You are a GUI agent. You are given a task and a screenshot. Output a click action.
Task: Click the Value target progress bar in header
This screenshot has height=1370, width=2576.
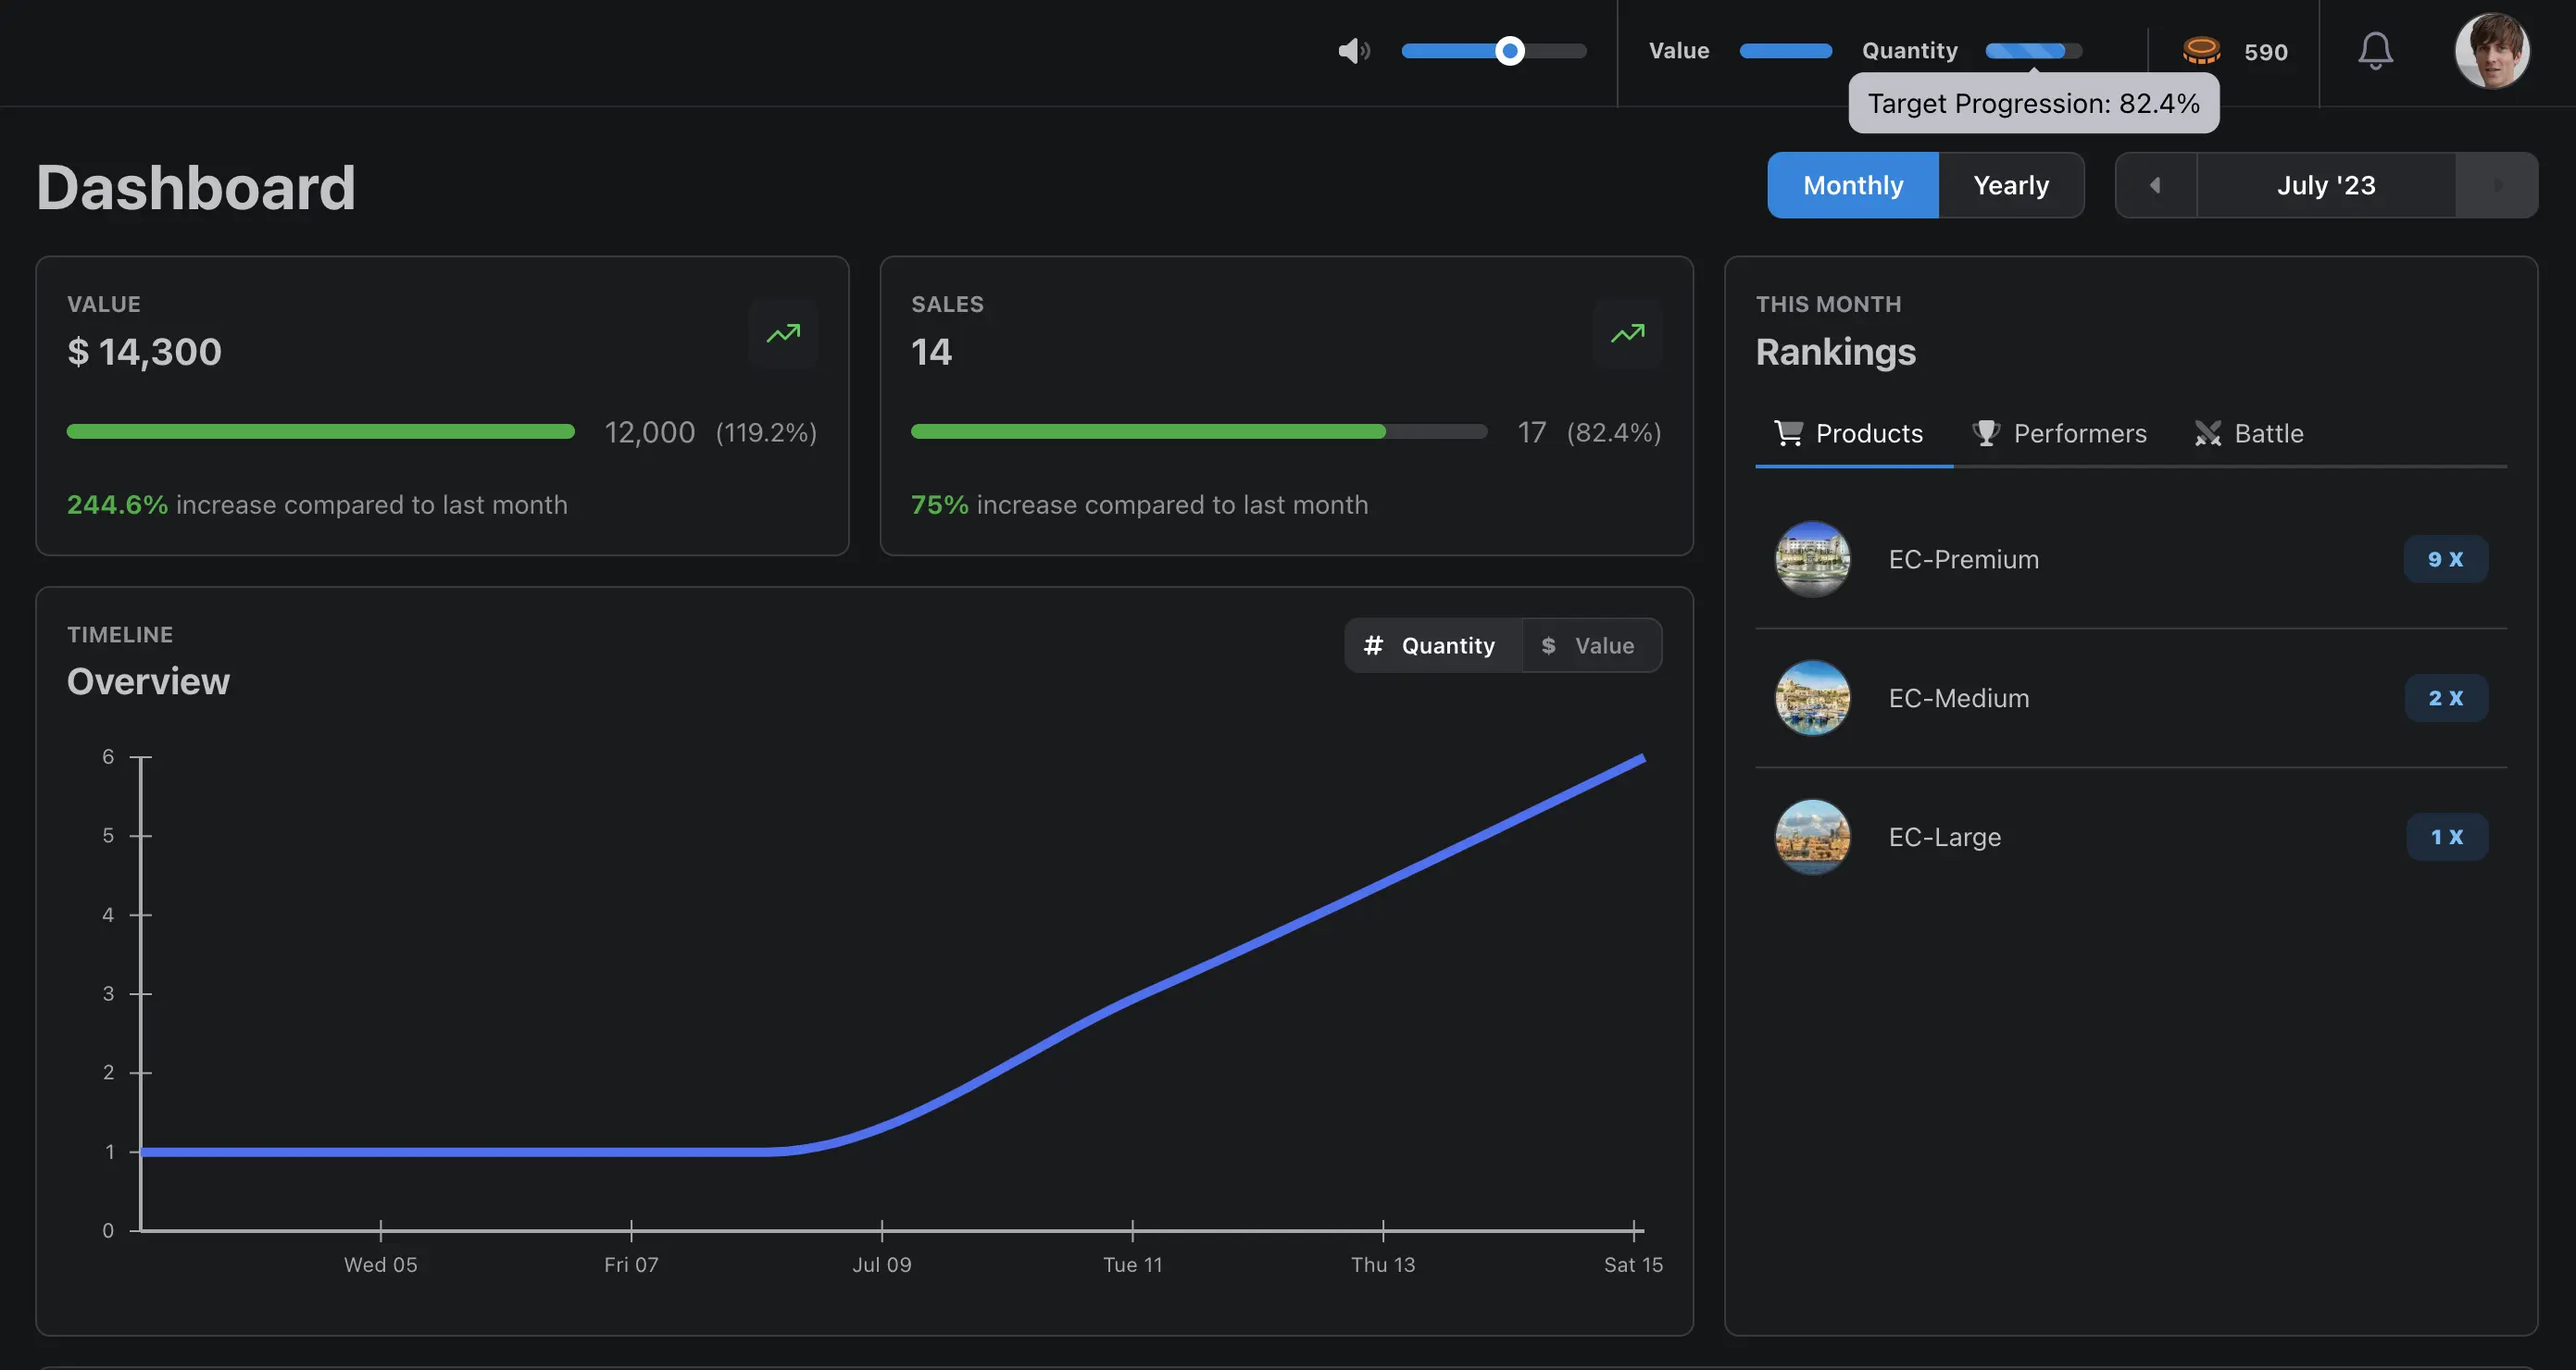tap(1785, 51)
